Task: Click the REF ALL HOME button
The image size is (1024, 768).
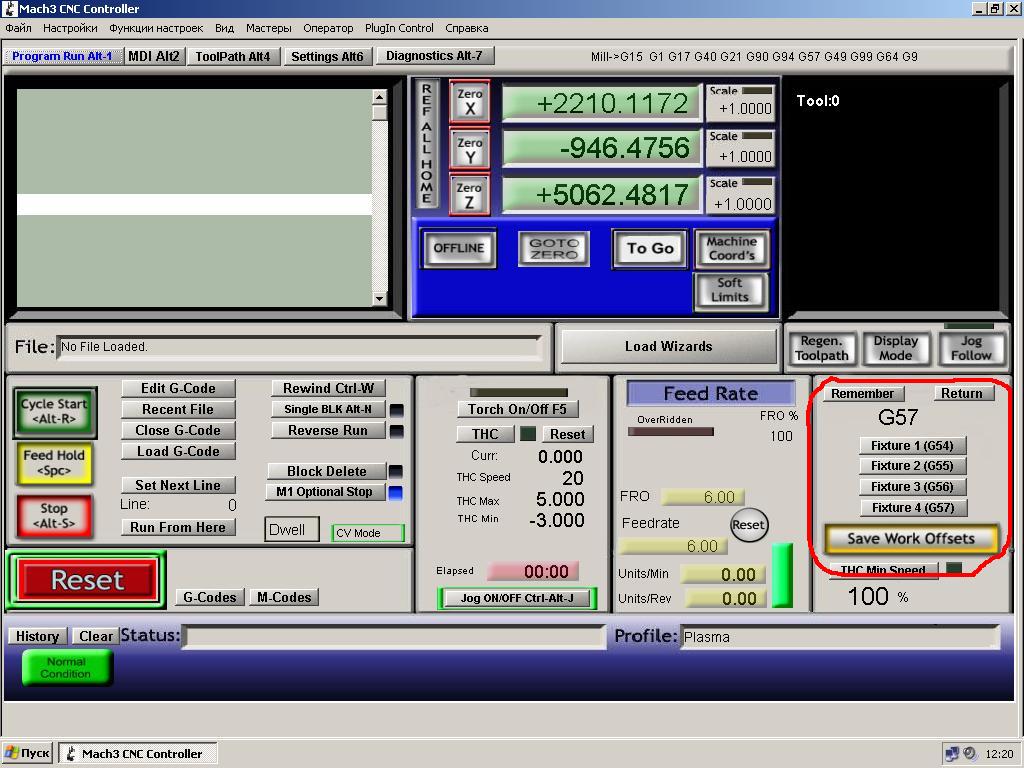Action: 426,143
